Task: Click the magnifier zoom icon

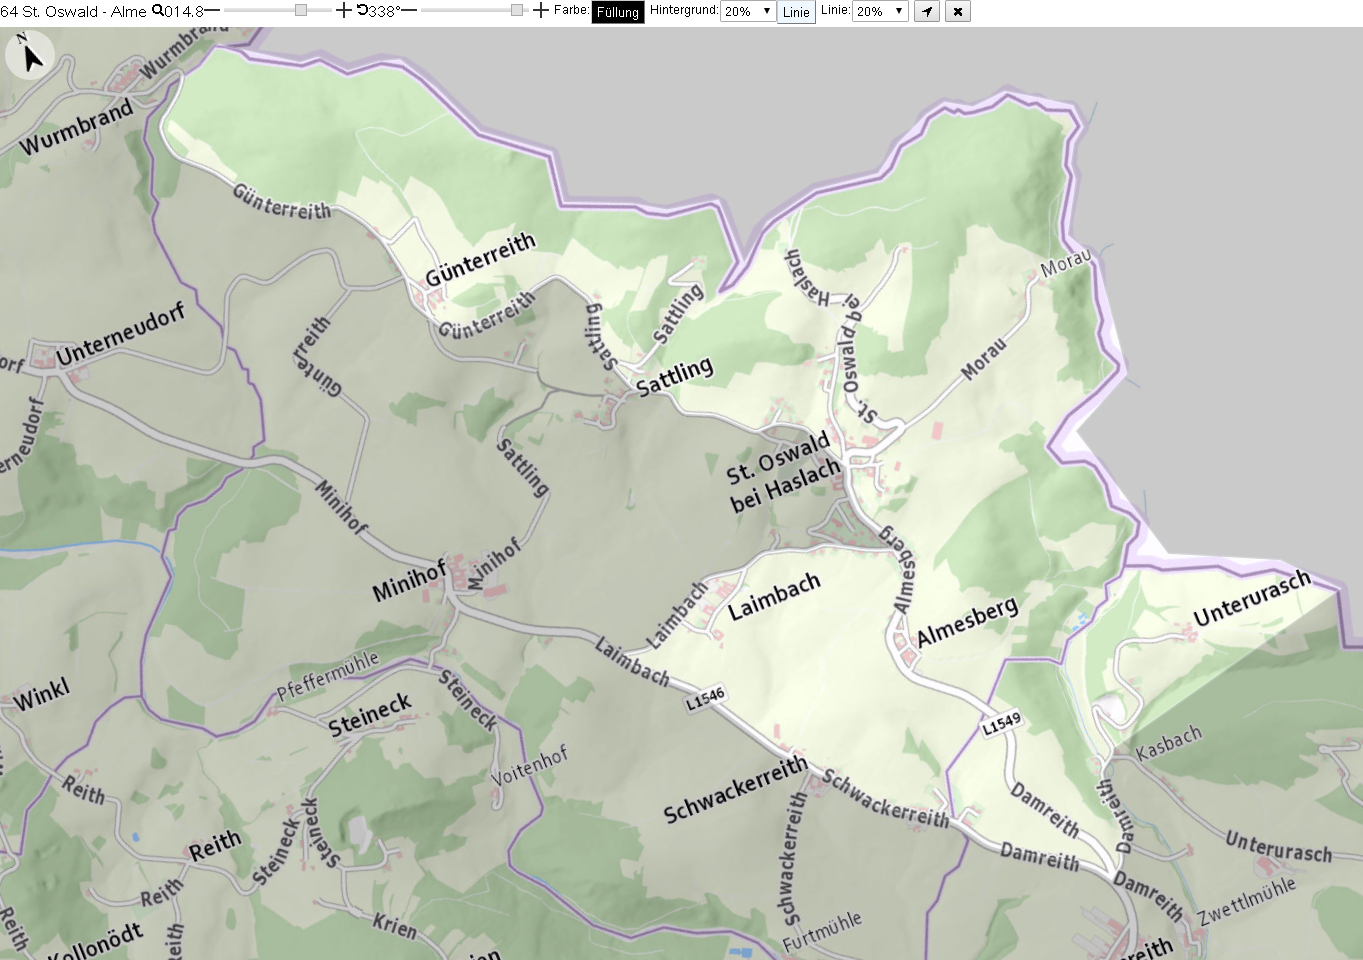Action: click(157, 11)
